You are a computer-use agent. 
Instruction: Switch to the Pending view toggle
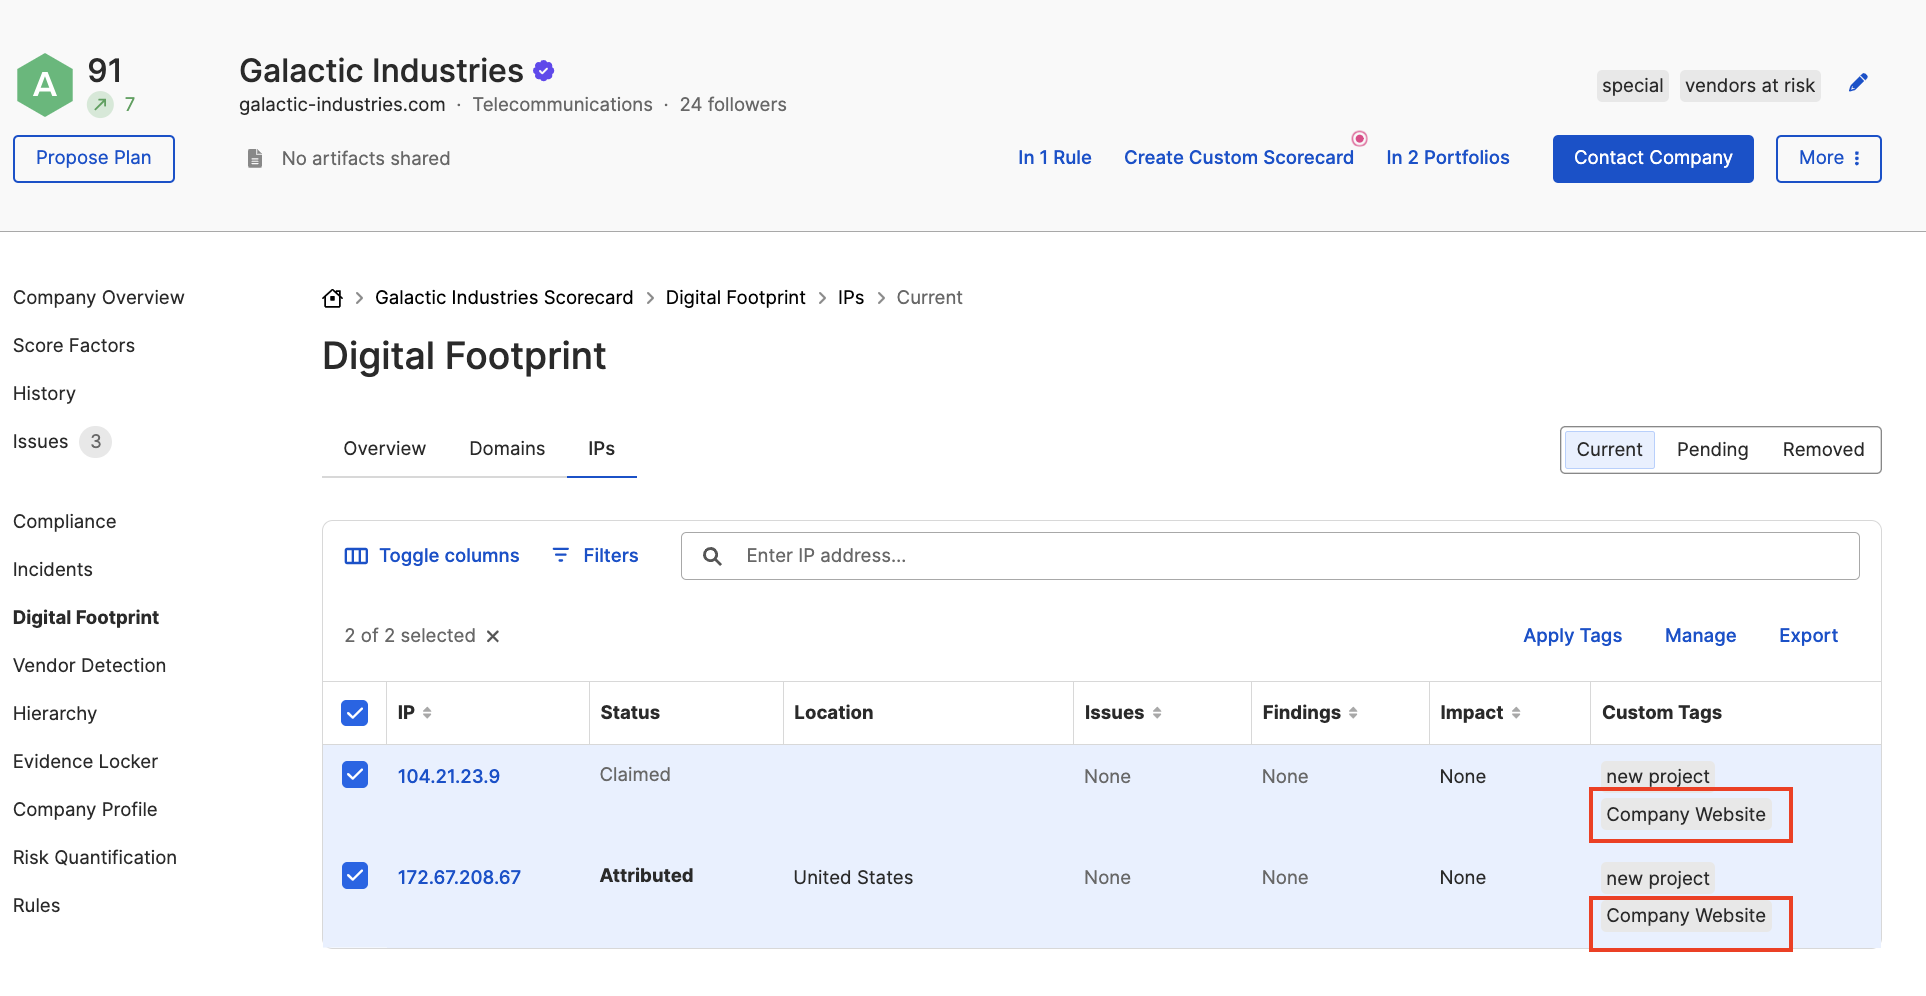pos(1712,450)
